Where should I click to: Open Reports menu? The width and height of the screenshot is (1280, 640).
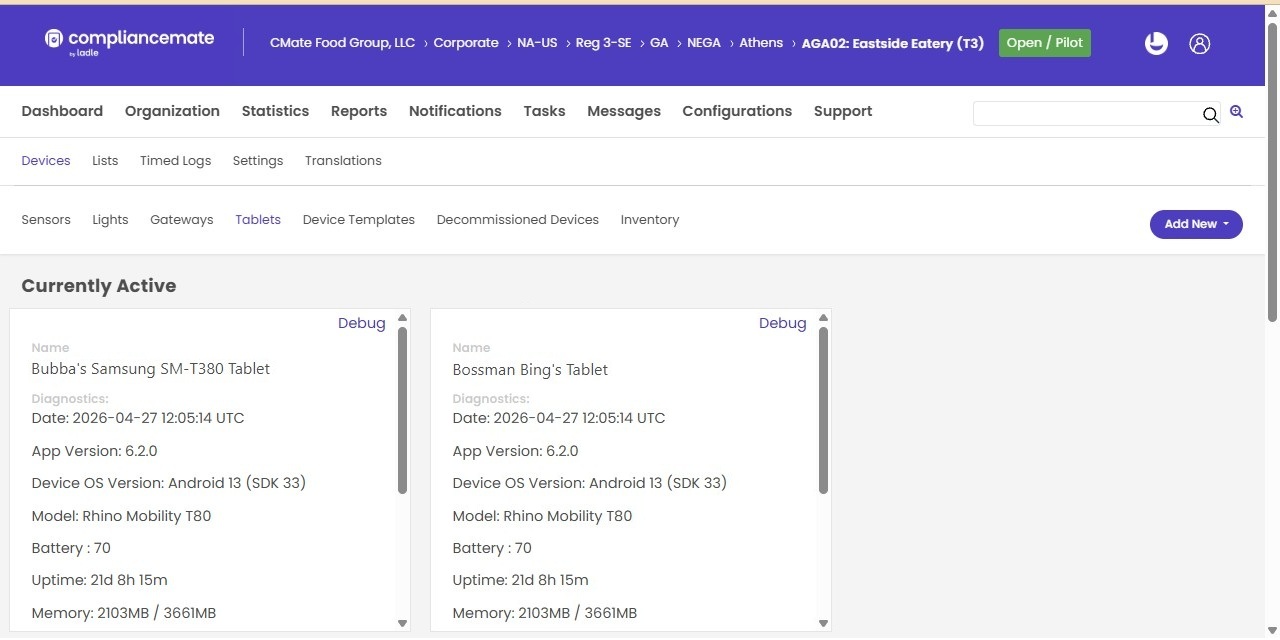point(359,111)
